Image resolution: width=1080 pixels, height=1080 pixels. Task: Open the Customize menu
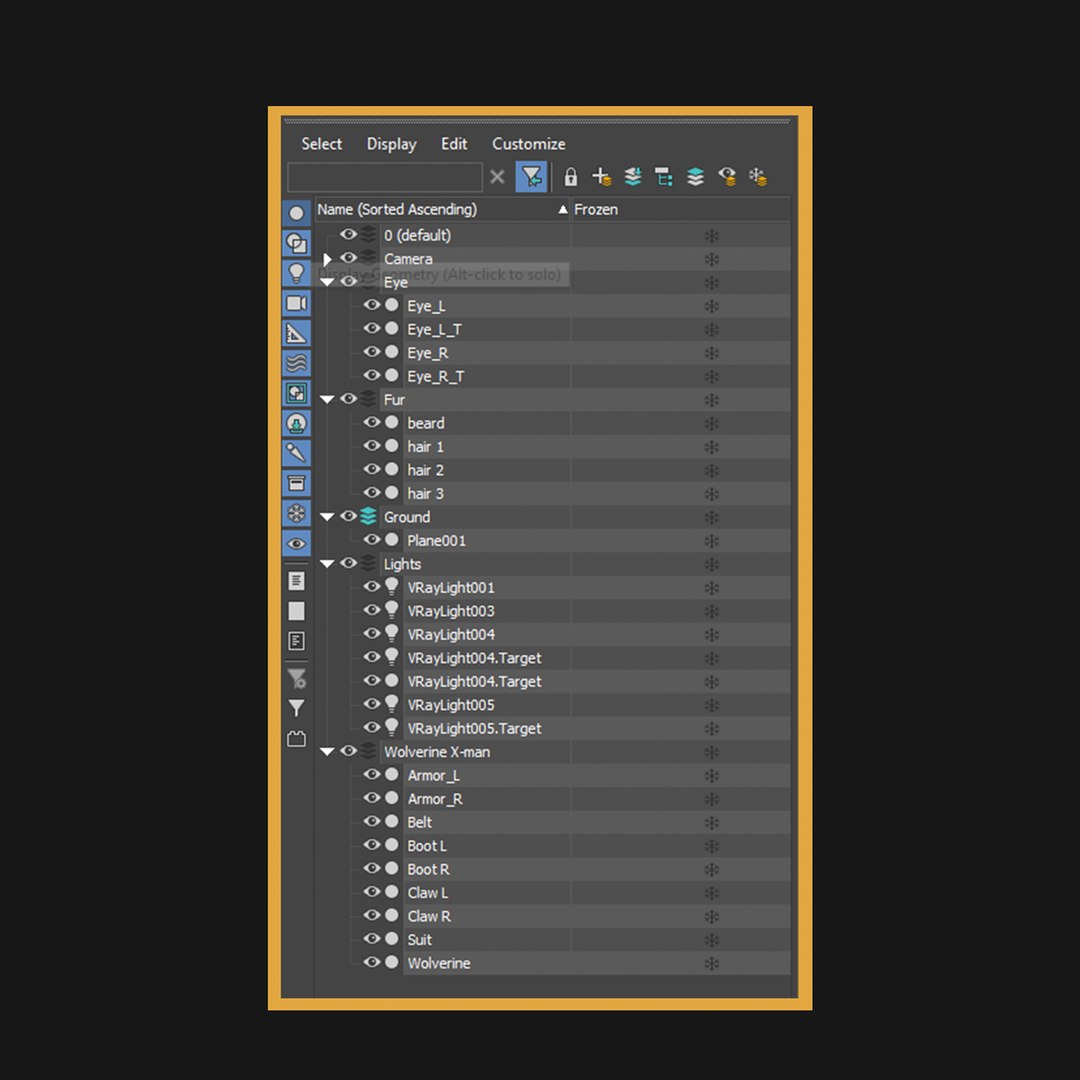coord(528,144)
